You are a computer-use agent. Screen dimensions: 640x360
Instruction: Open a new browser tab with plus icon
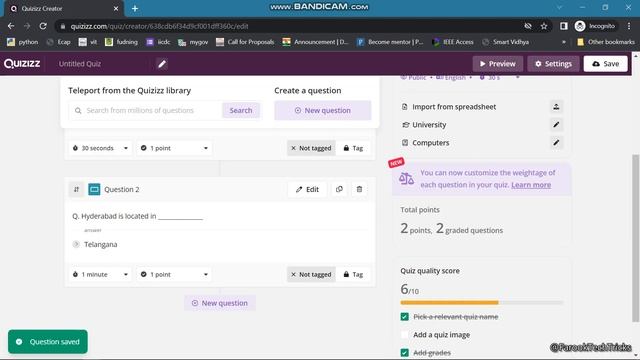135,9
